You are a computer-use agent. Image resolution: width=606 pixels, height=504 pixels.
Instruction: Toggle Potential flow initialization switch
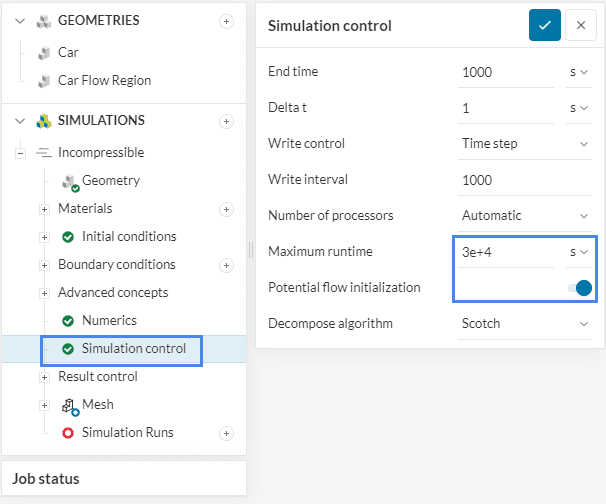point(579,288)
